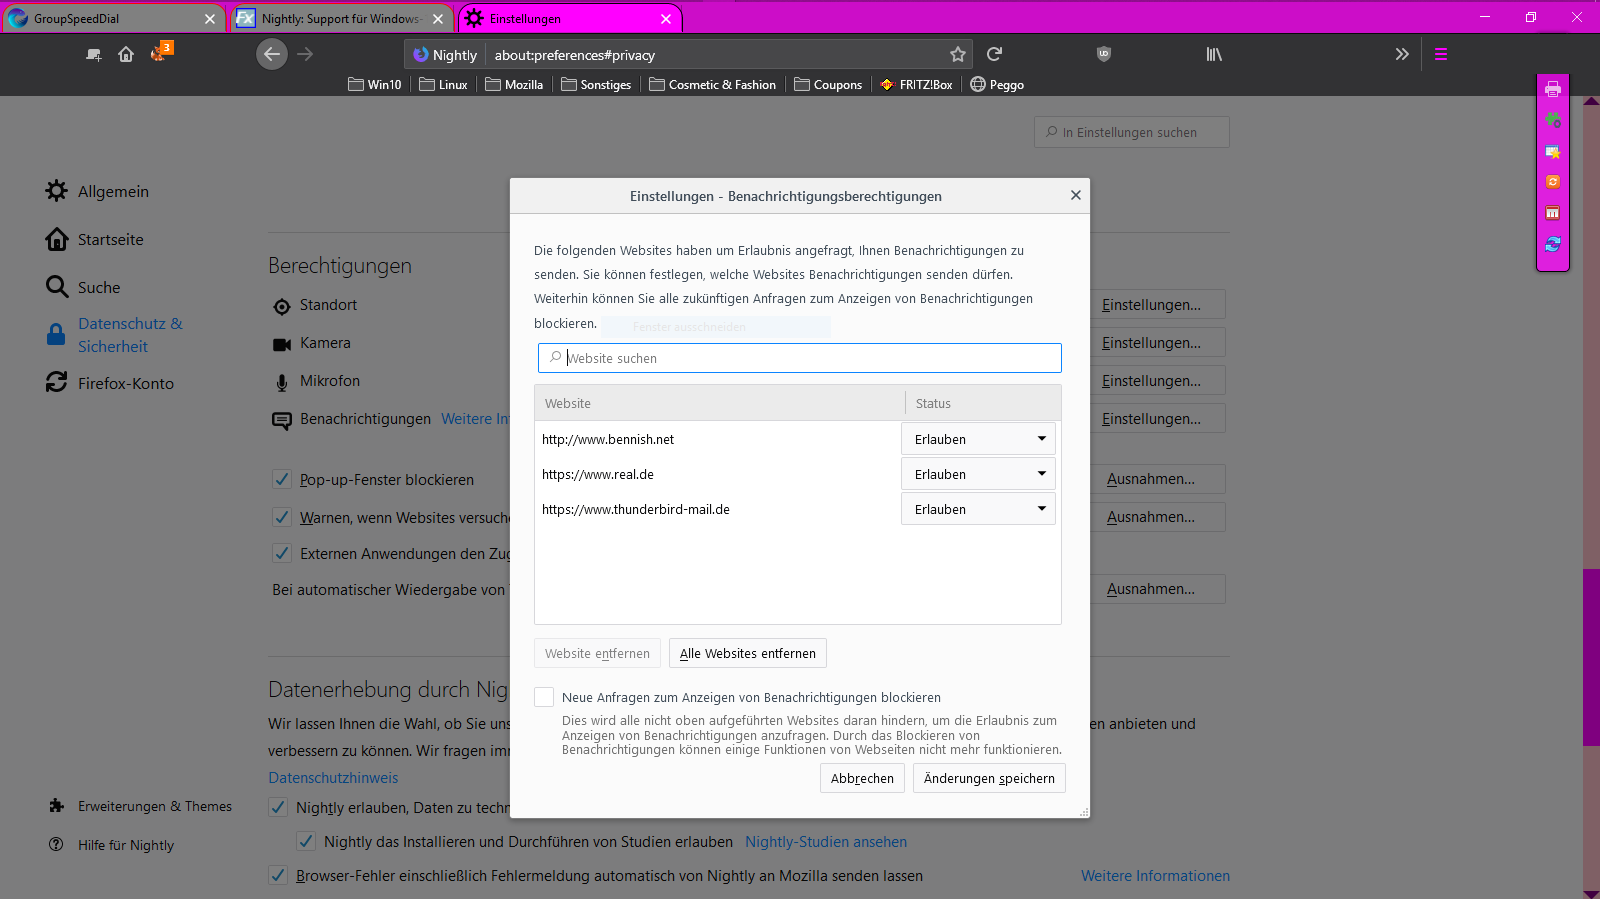Image resolution: width=1600 pixels, height=900 pixels.
Task: Open the magenta hamburger menu
Action: click(1440, 55)
